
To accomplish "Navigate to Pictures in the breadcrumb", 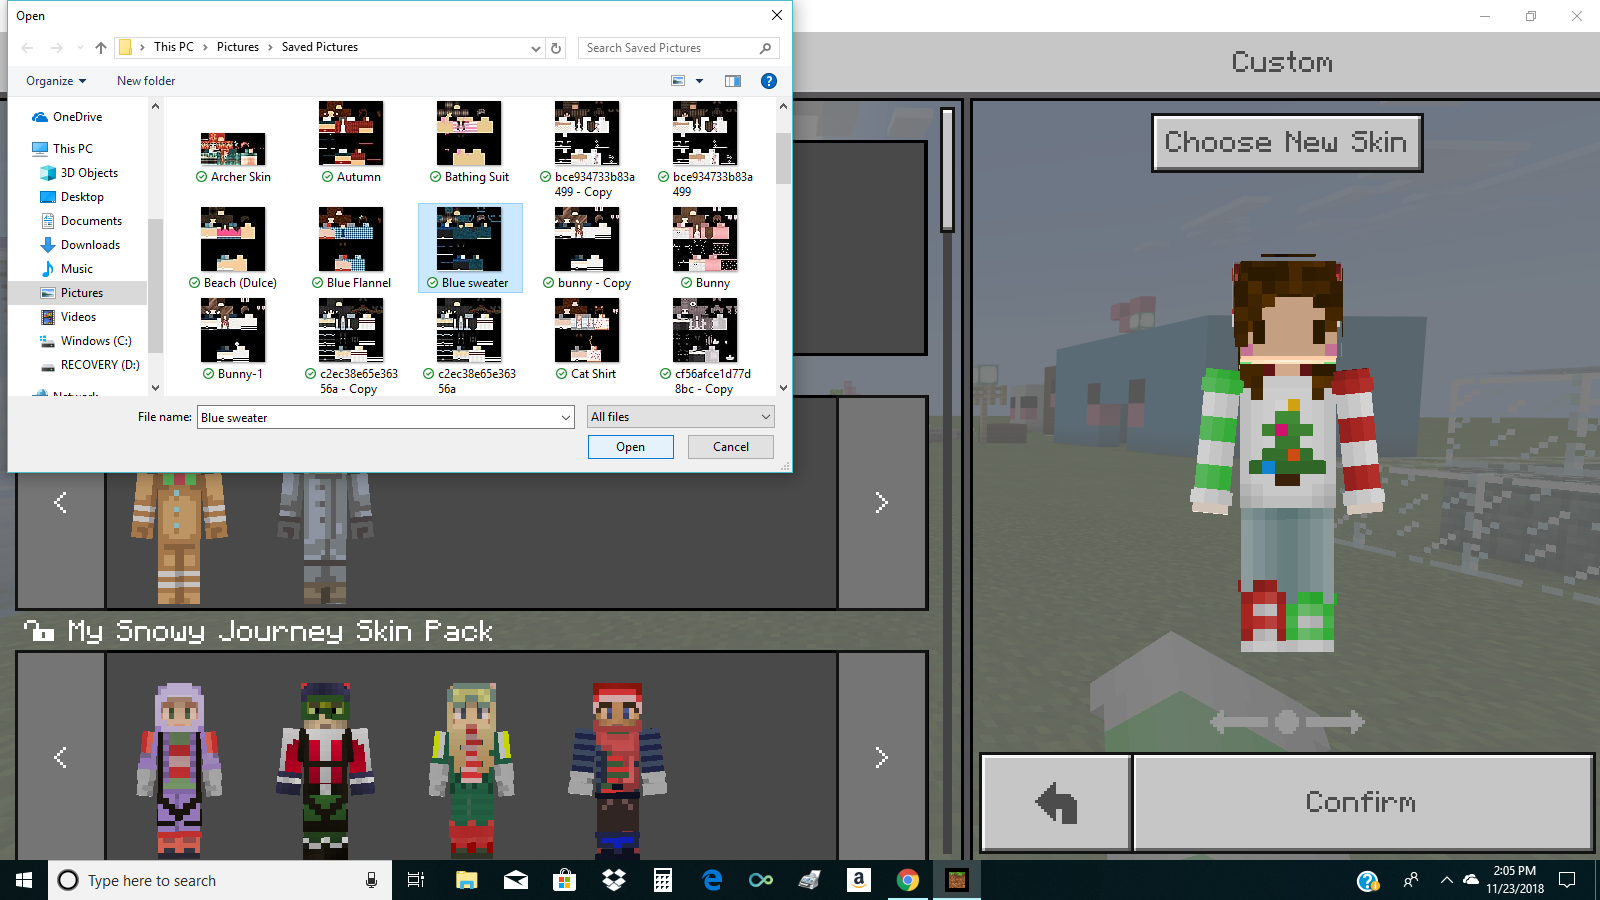I will (x=238, y=47).
